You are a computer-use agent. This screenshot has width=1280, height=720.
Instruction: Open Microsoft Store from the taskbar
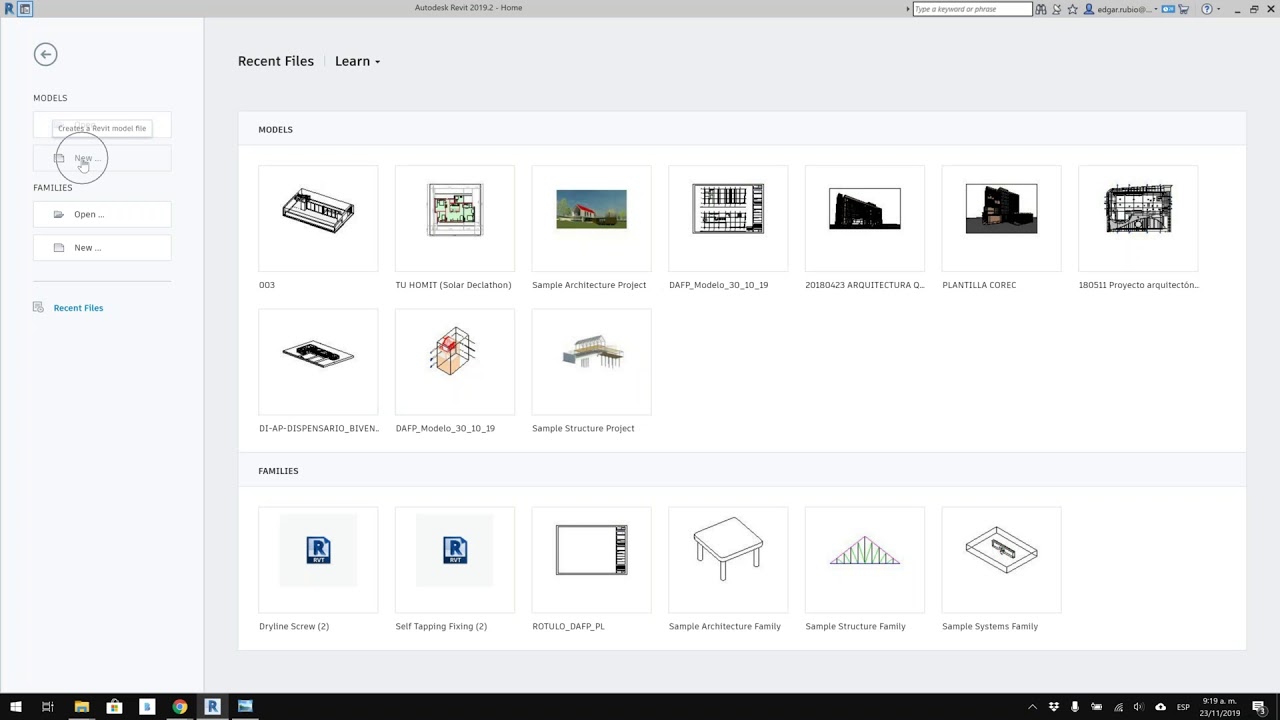(114, 707)
